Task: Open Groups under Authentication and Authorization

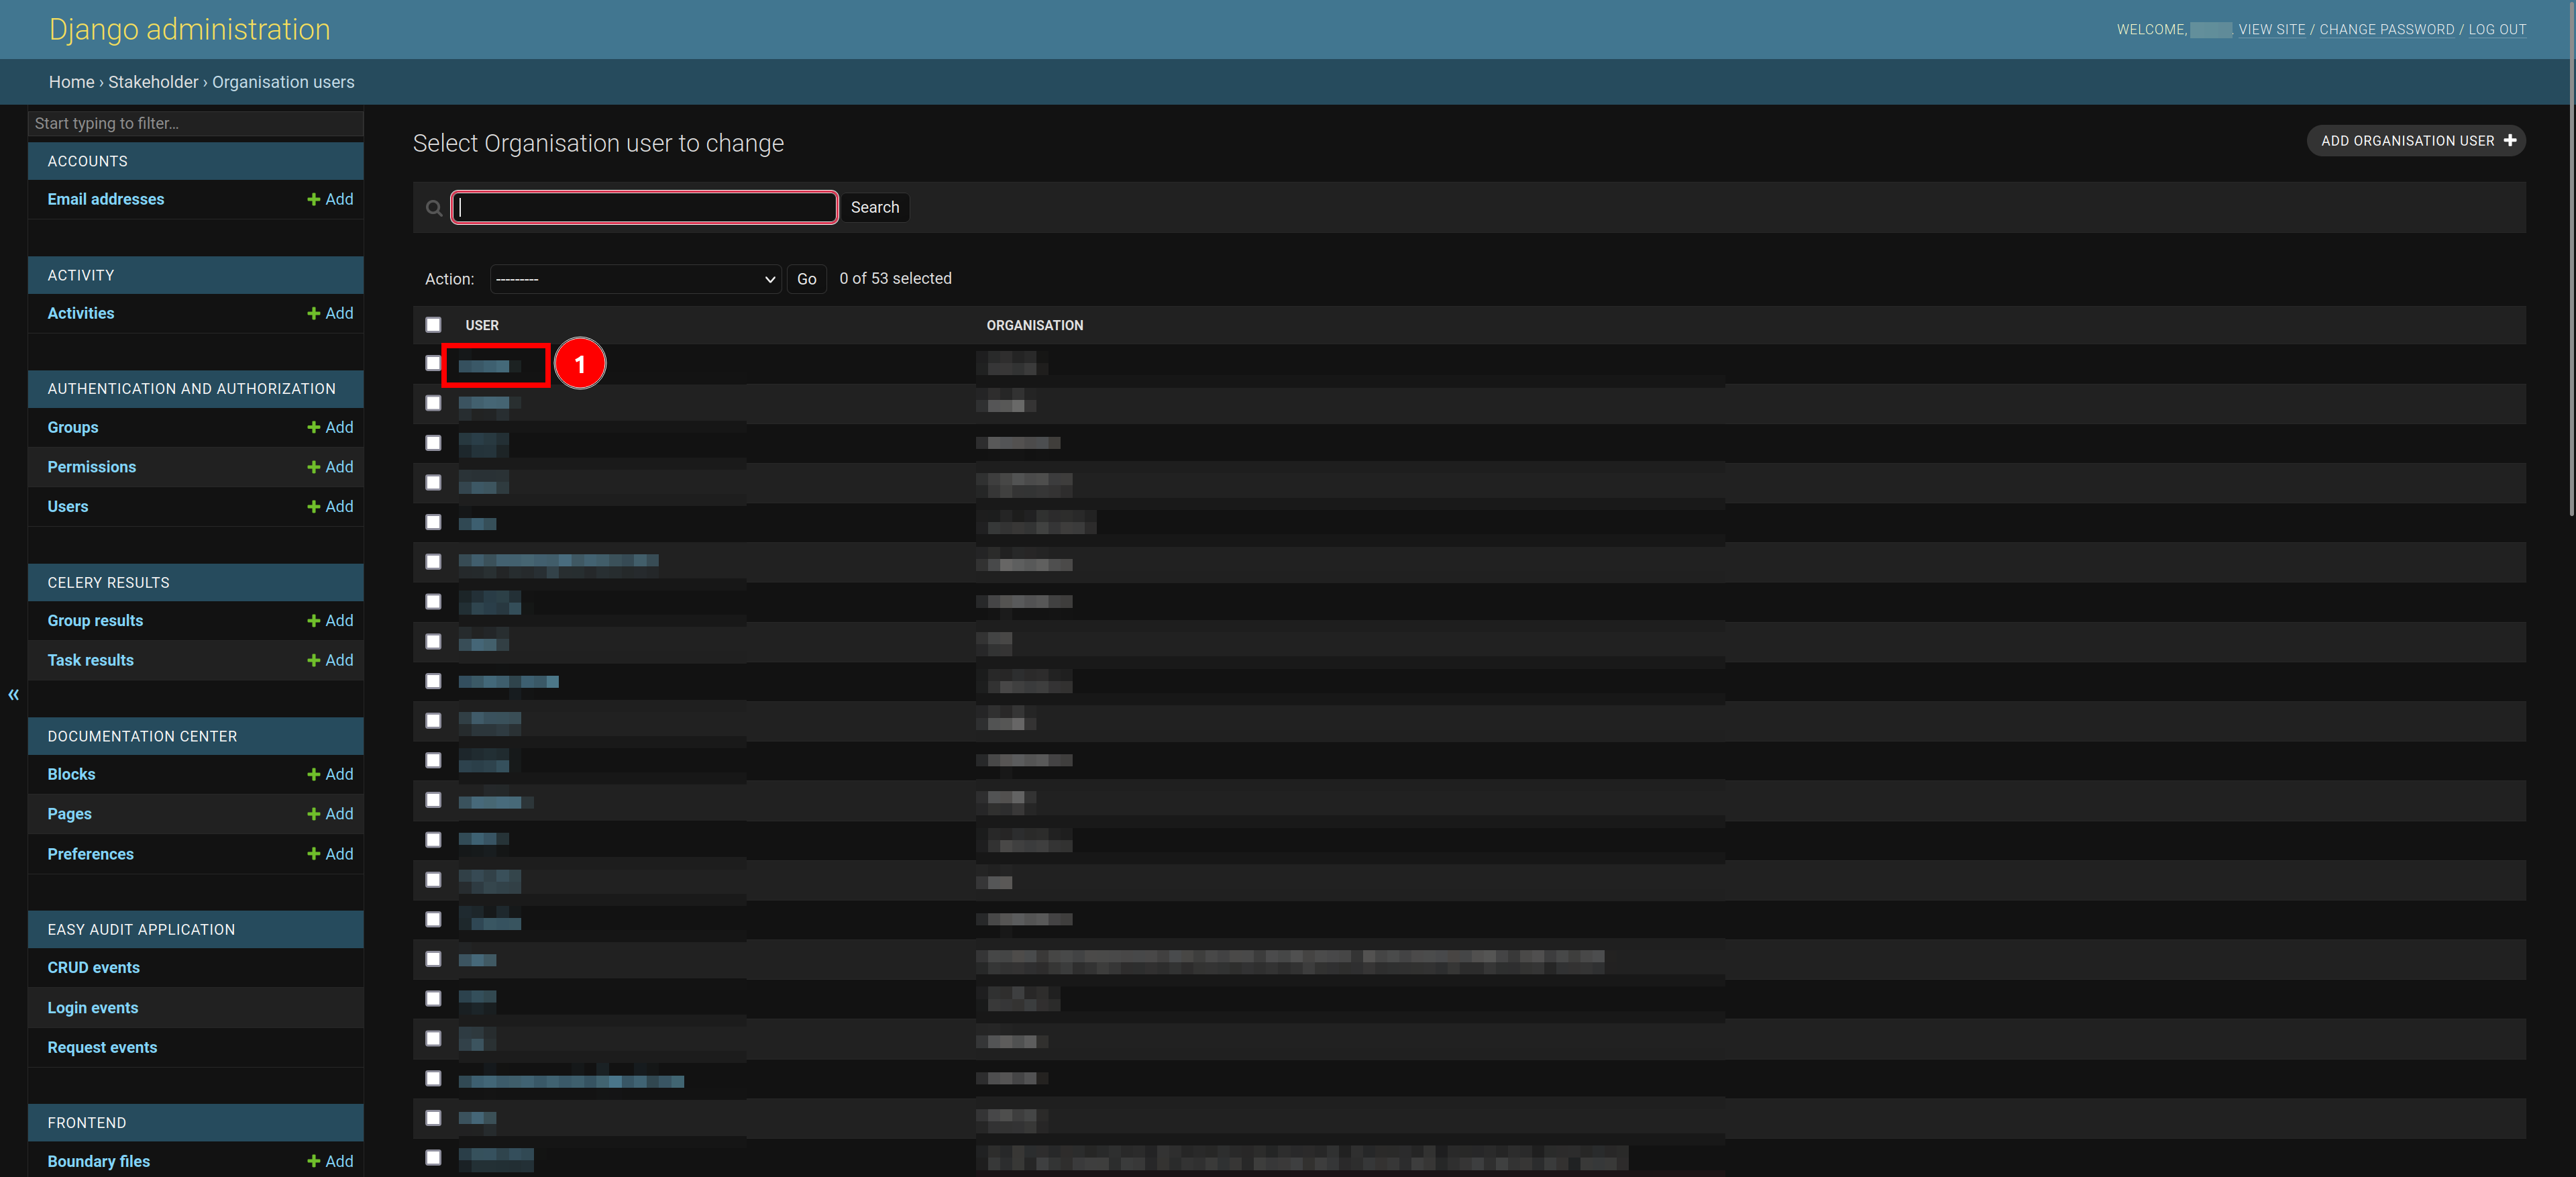Action: tap(72, 425)
